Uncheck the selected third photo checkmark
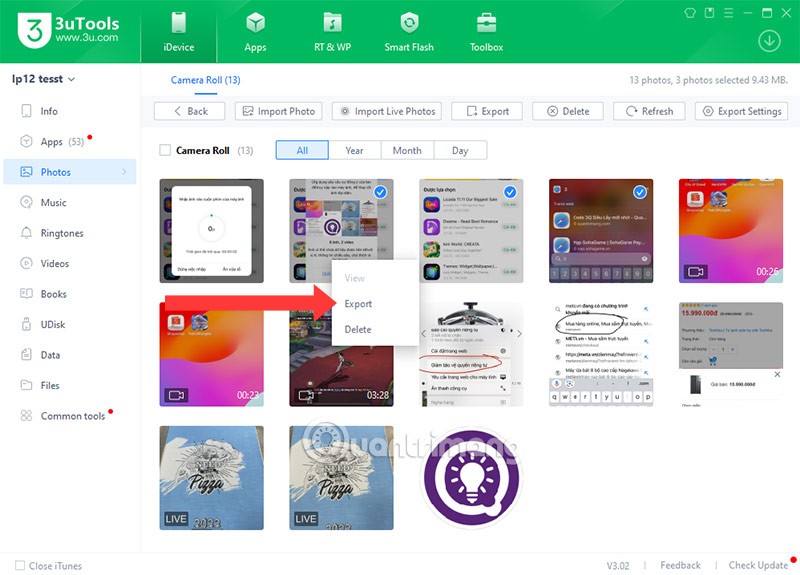This screenshot has height=575, width=800. (510, 192)
